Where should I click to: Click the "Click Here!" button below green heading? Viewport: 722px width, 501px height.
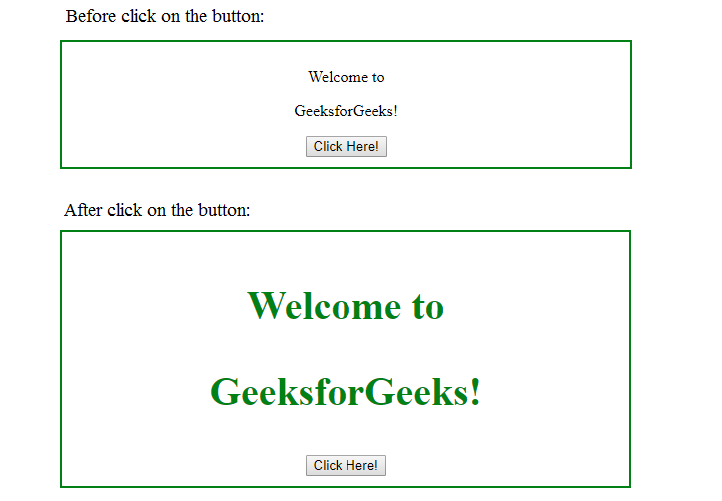click(x=346, y=466)
